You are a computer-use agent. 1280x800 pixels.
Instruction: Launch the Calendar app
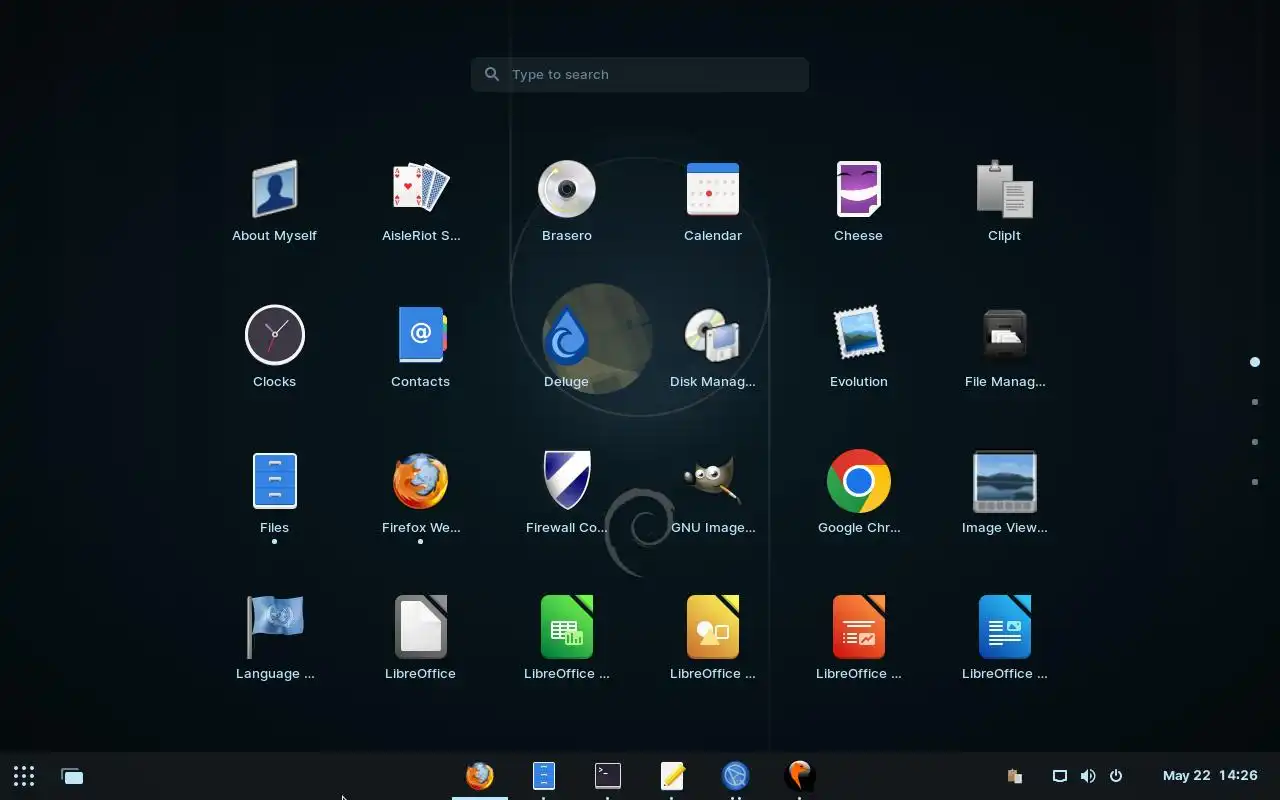713,201
